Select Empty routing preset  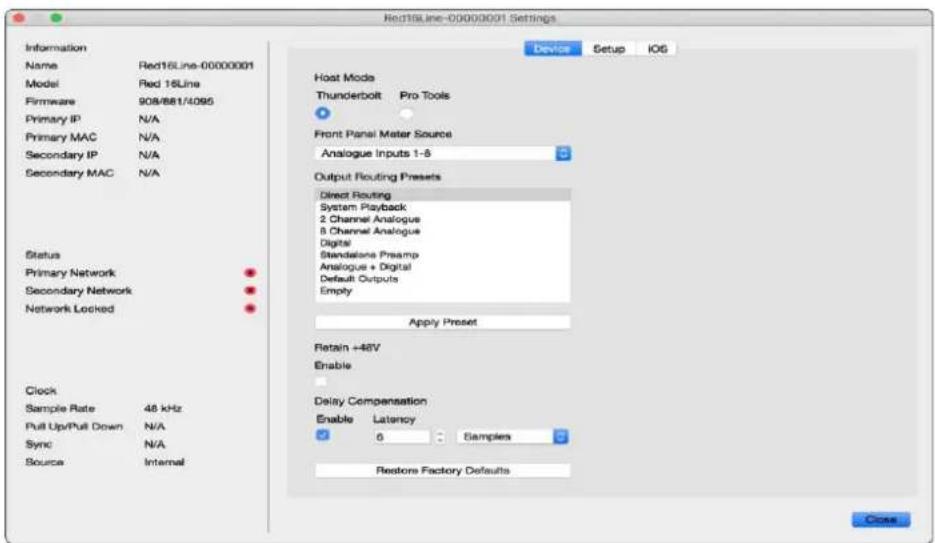coord(442,291)
